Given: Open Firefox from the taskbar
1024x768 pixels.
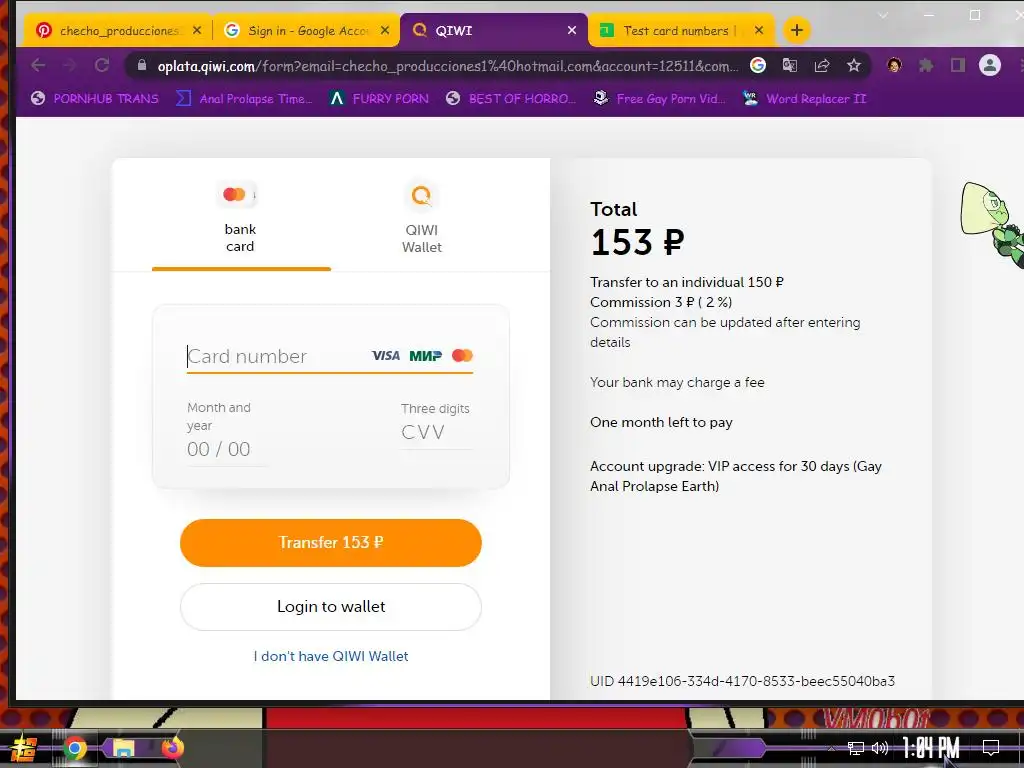Looking at the screenshot, I should tap(172, 748).
